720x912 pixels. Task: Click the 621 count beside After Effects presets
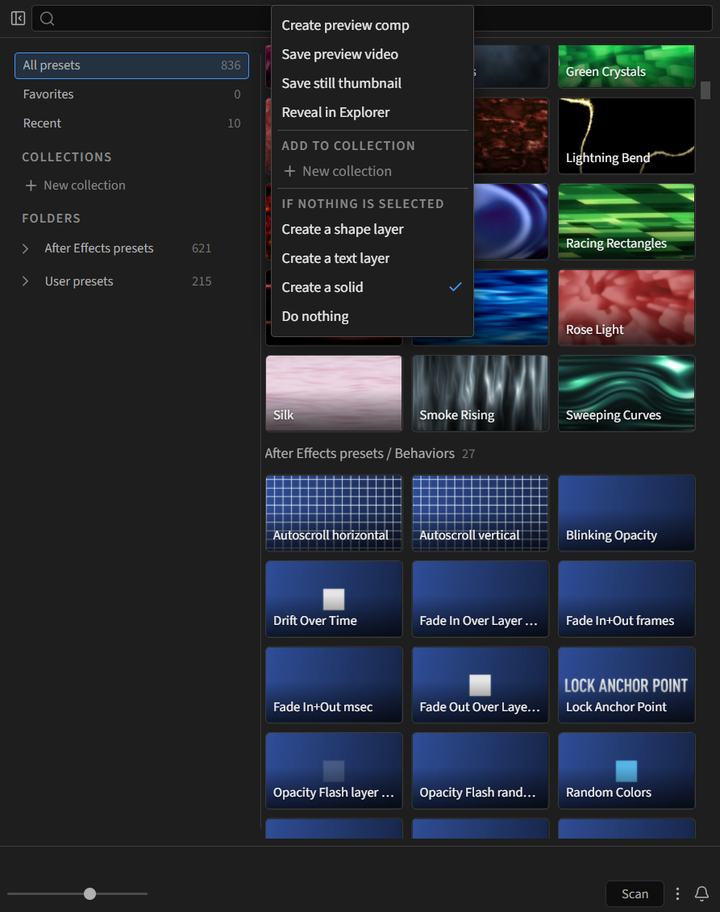(201, 248)
